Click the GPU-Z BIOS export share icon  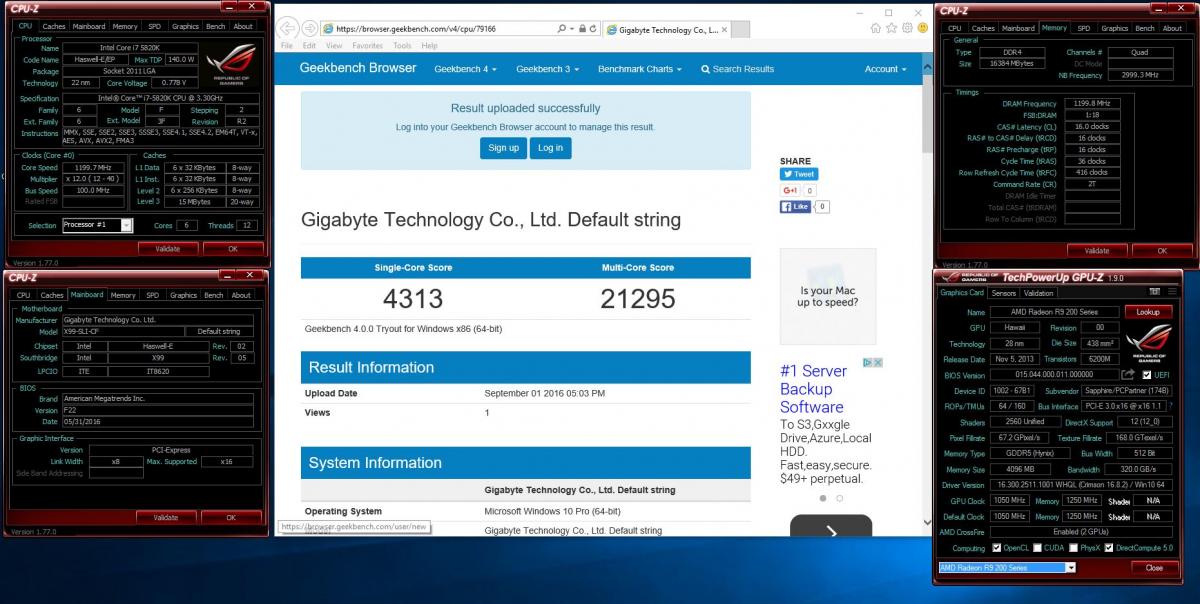click(x=1128, y=374)
